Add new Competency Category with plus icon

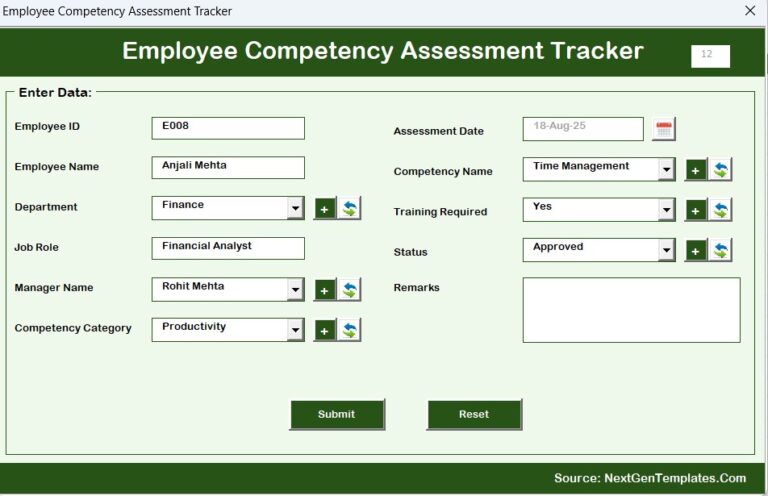click(324, 331)
